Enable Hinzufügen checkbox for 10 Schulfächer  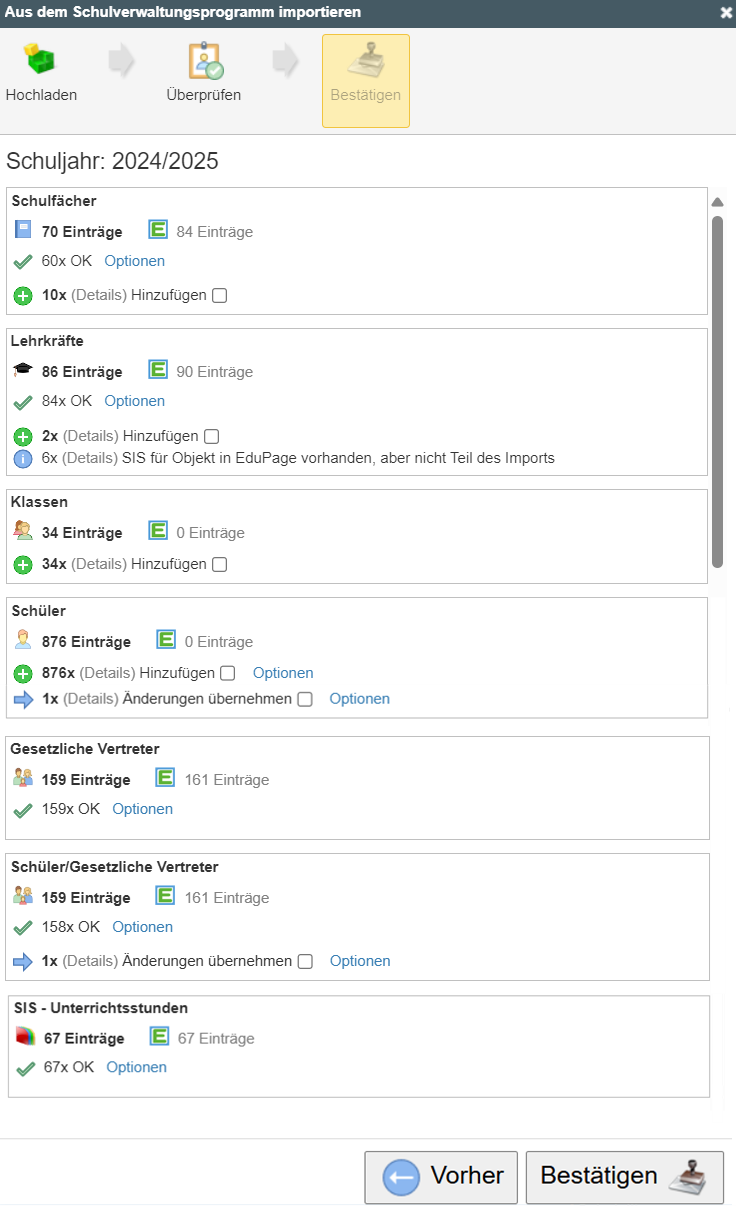(x=220, y=296)
